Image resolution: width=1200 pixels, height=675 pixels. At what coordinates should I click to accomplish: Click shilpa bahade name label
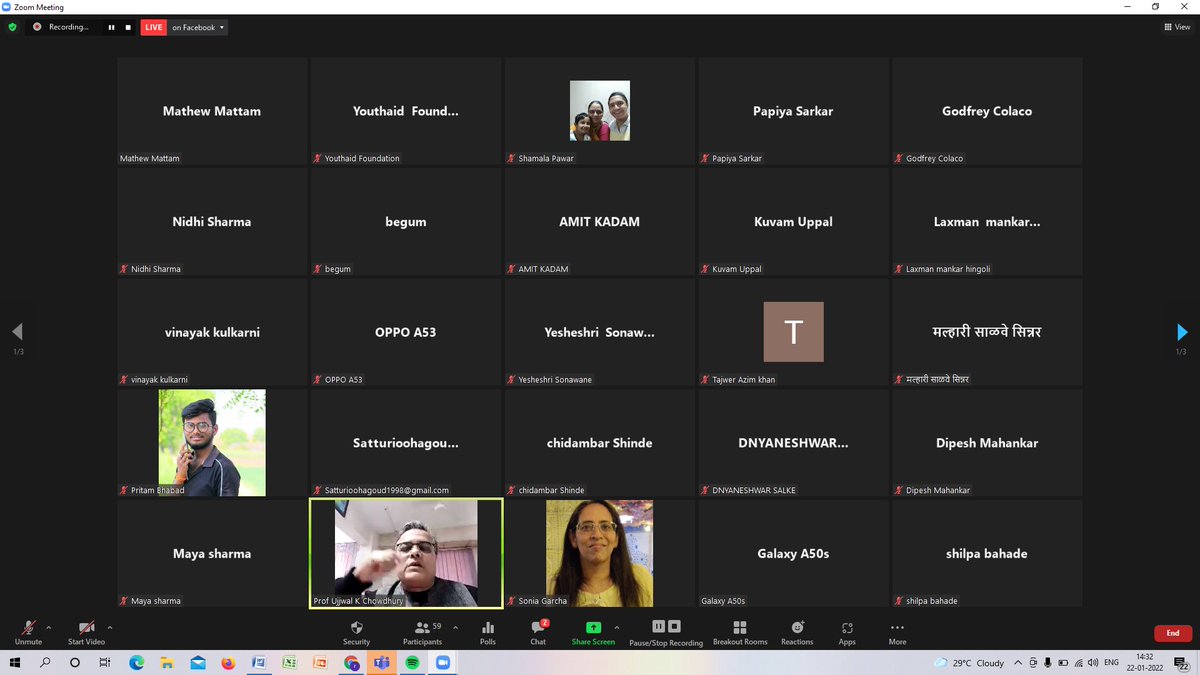(x=932, y=601)
